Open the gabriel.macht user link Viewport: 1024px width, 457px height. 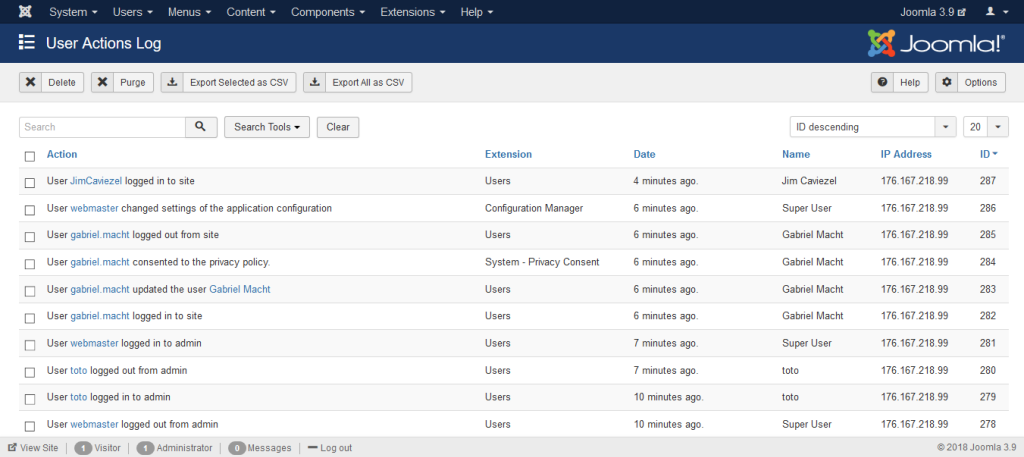(x=100, y=235)
